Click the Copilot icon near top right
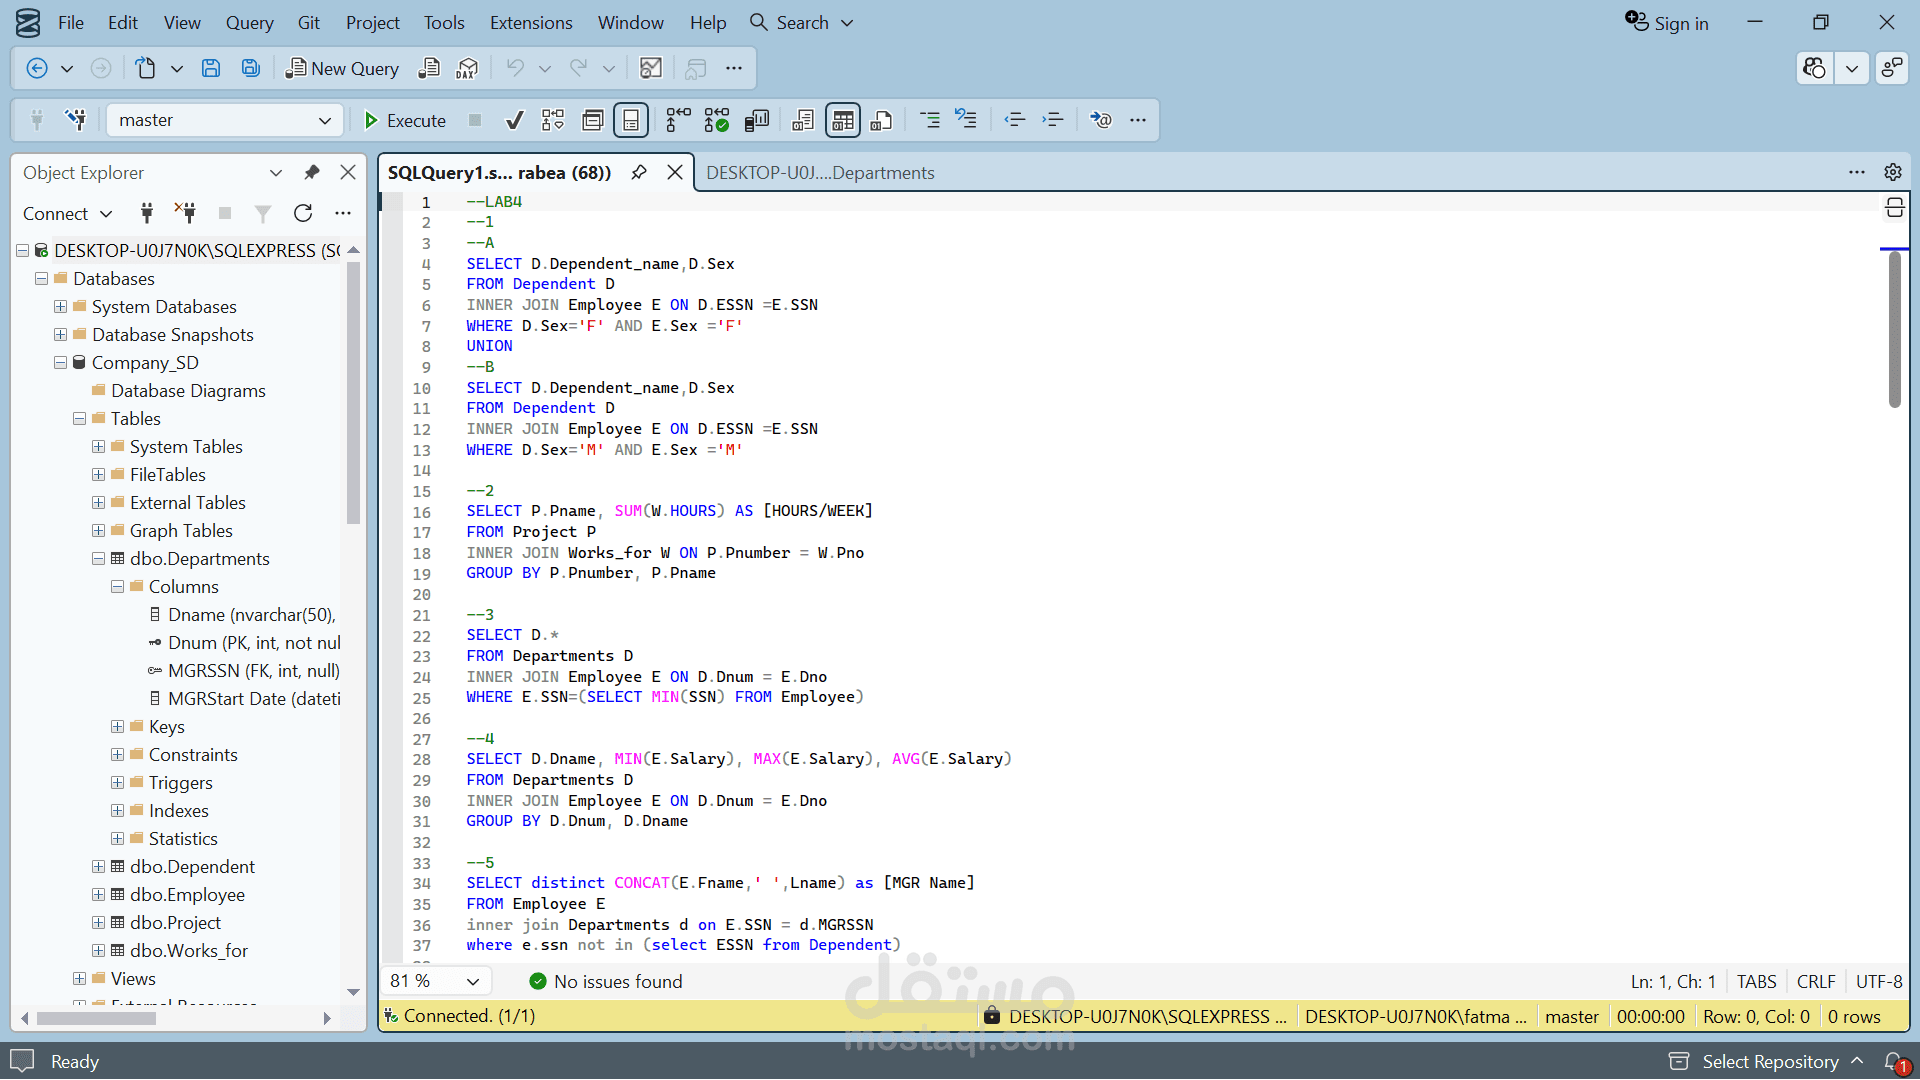1920x1080 pixels. (1814, 68)
